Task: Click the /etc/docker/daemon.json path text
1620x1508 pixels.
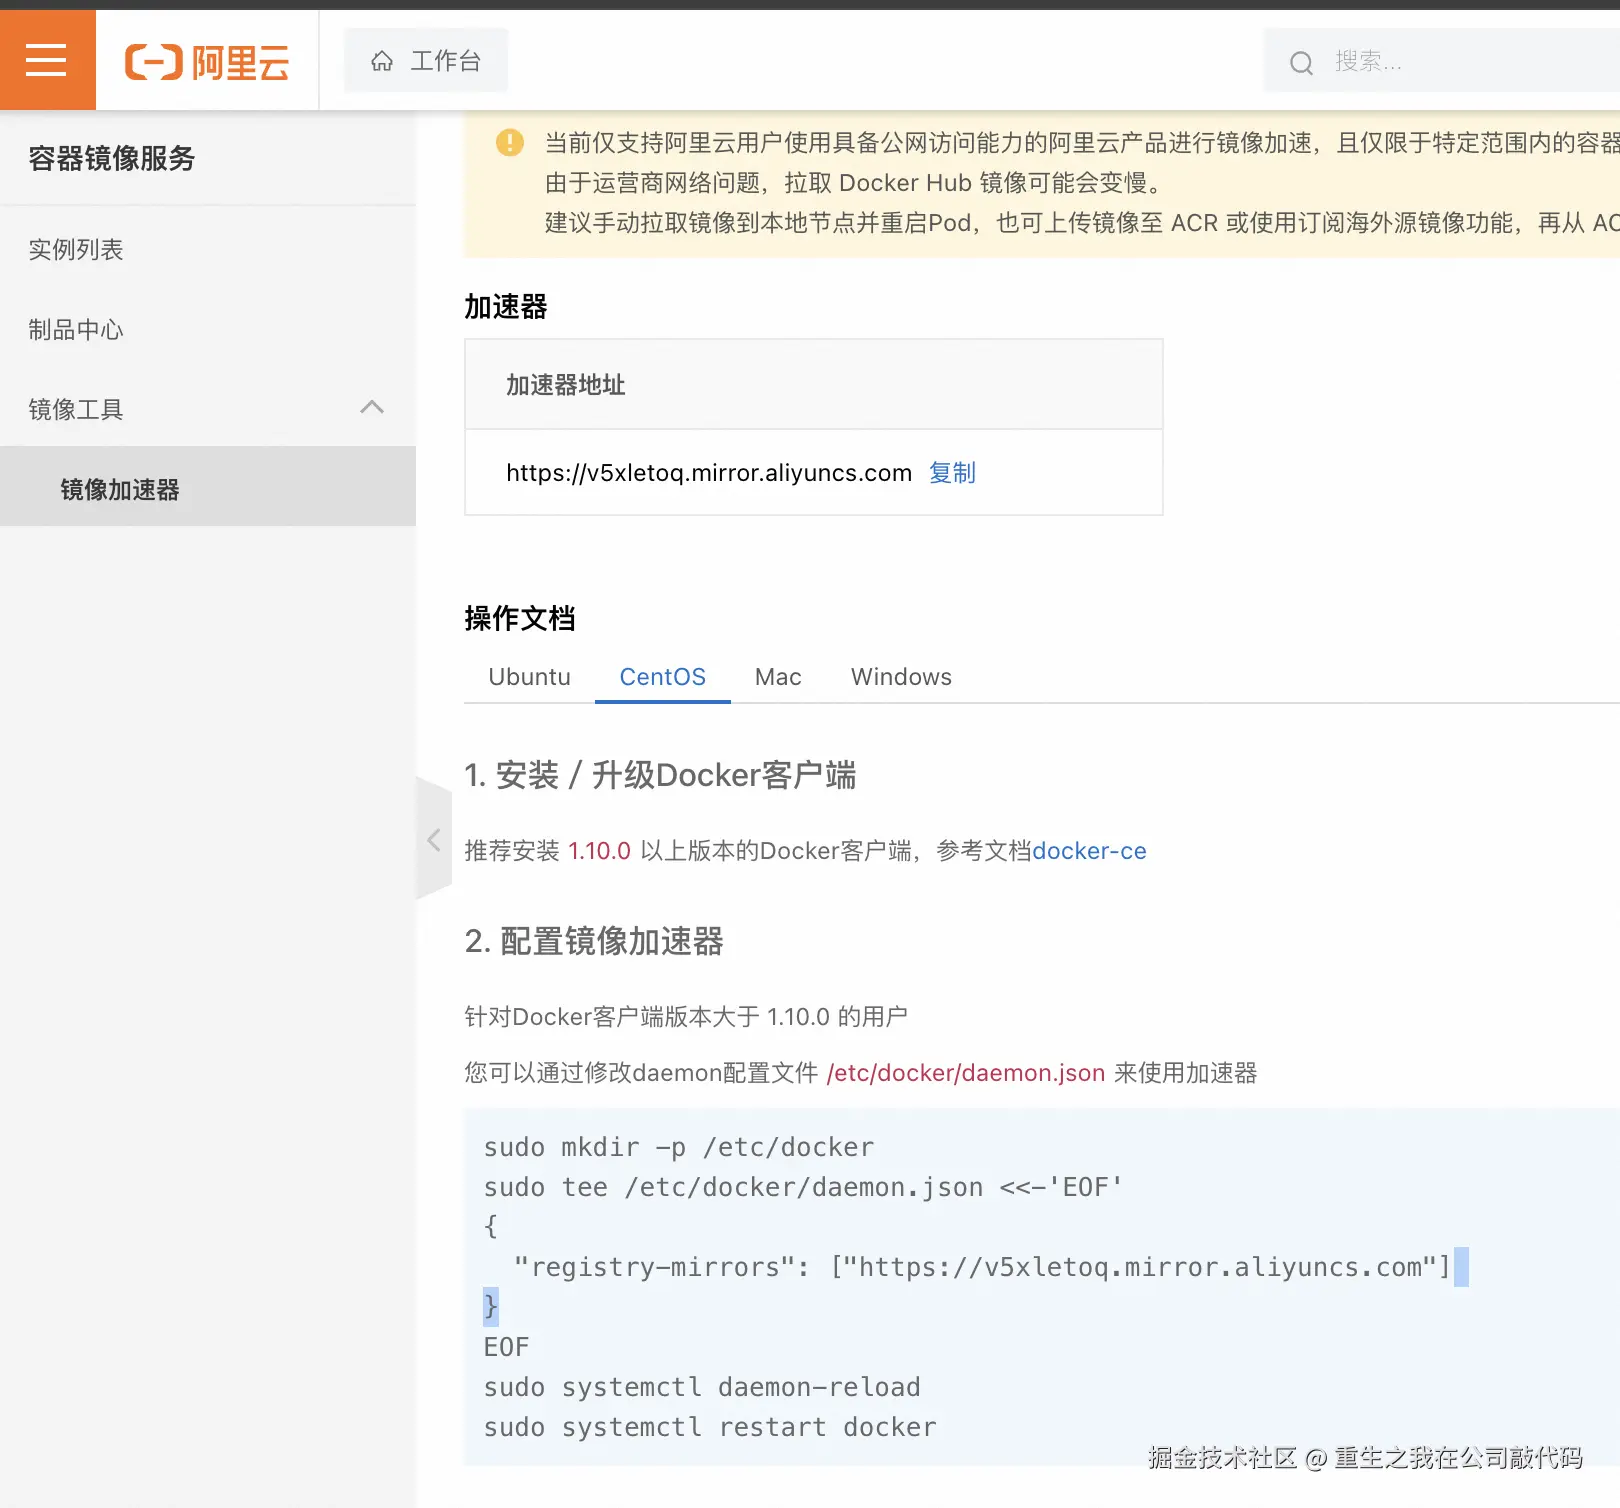Action: 966,1073
